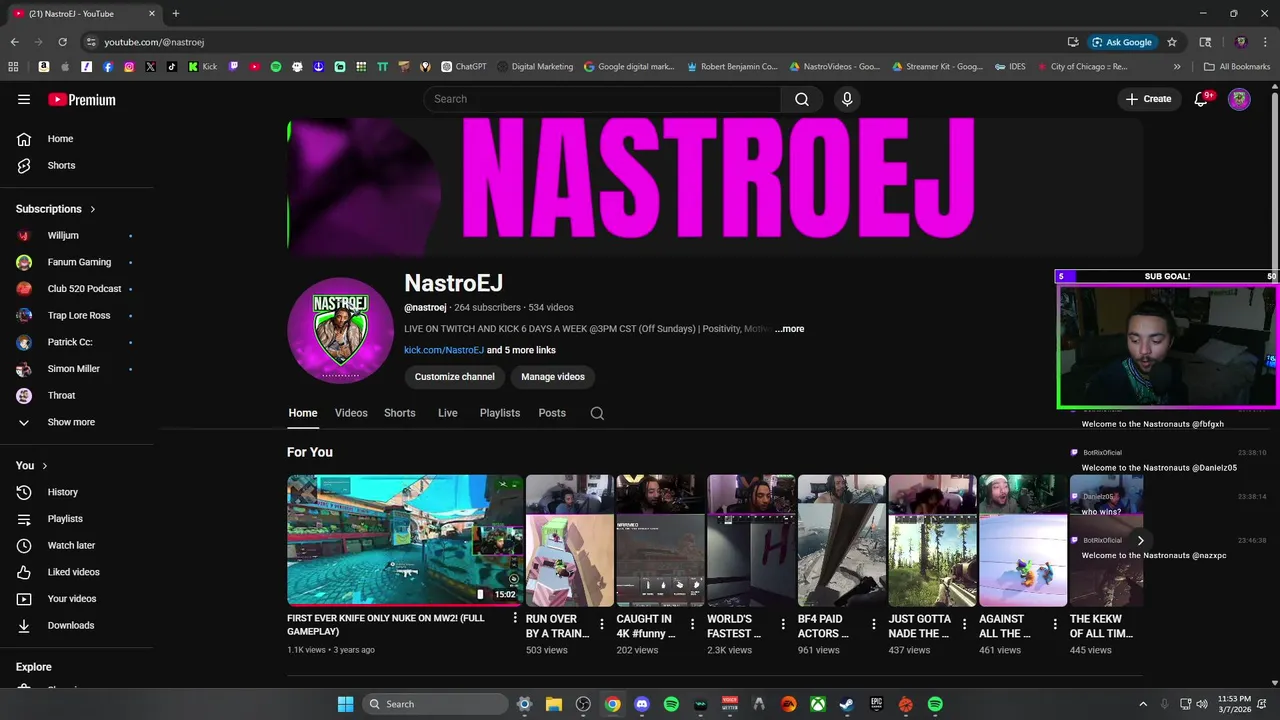Open options for FIRST EVER KNIFE ONLY video
This screenshot has width=1280, height=720.
click(515, 619)
